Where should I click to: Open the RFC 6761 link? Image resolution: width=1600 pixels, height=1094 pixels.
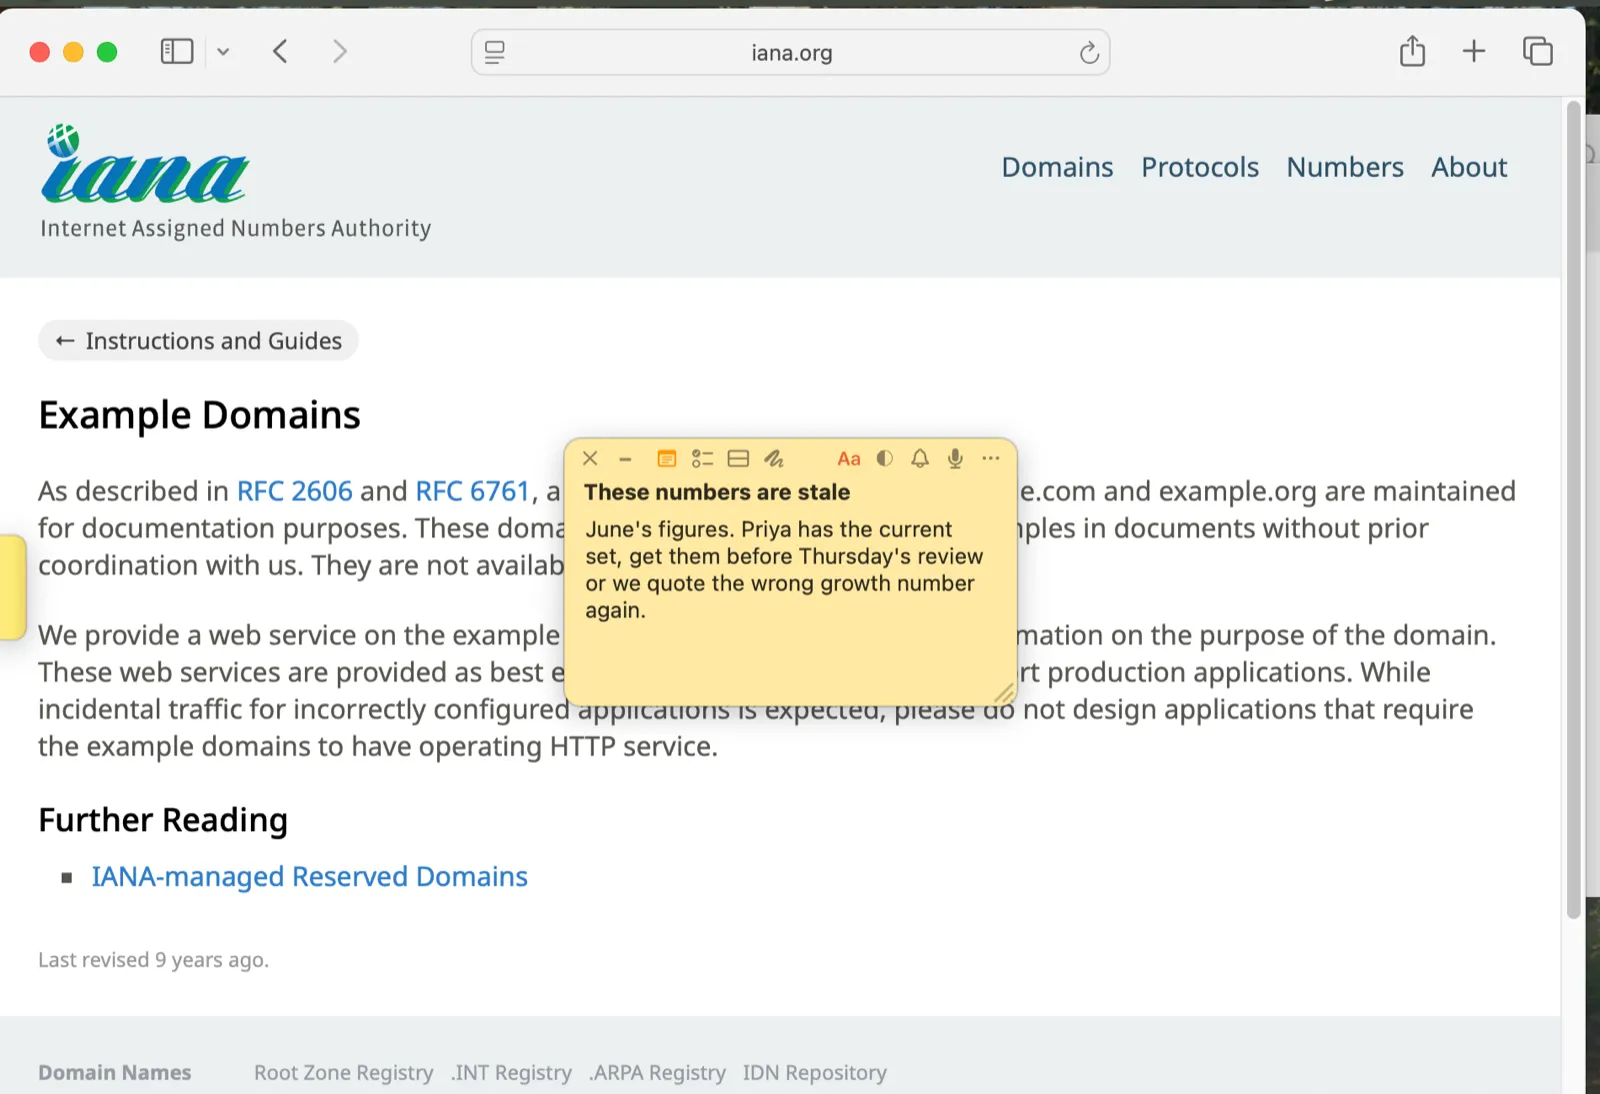point(472,491)
